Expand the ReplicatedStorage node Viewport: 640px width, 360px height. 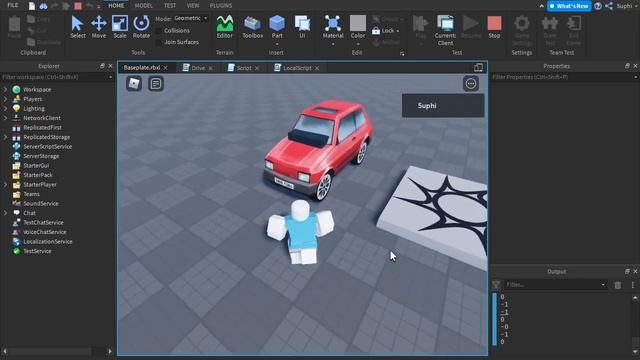(x=6, y=137)
